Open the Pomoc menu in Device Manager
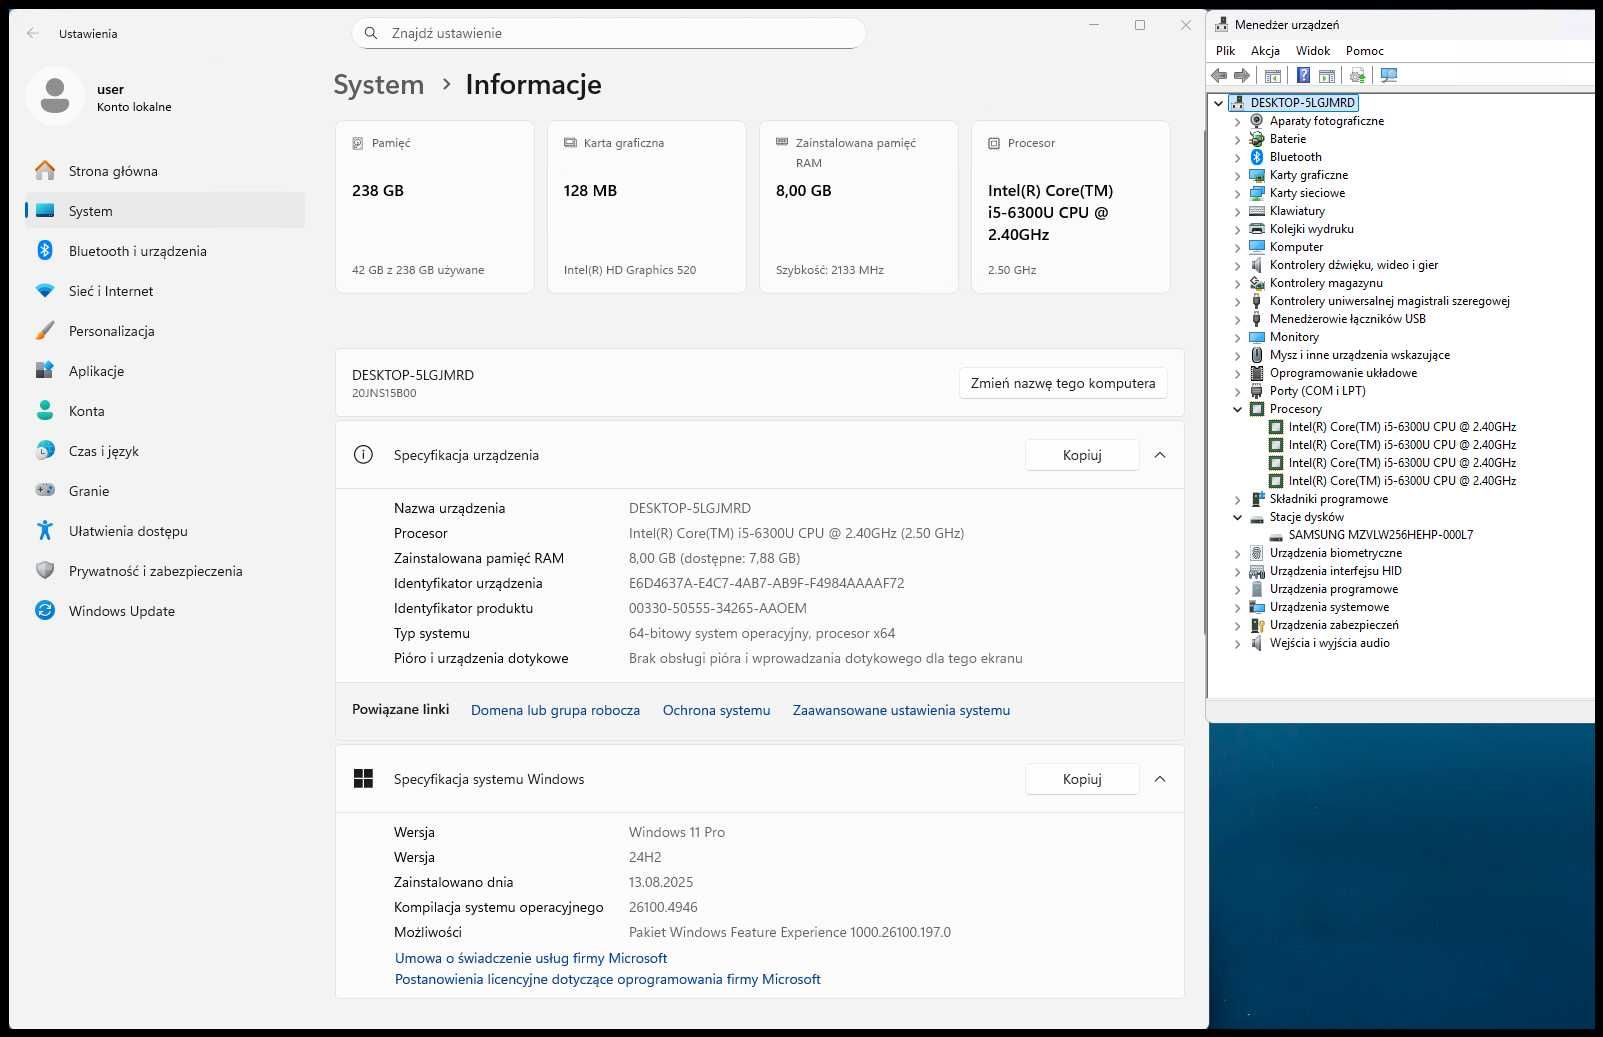Screen dimensions: 1603x1037 tap(1364, 51)
